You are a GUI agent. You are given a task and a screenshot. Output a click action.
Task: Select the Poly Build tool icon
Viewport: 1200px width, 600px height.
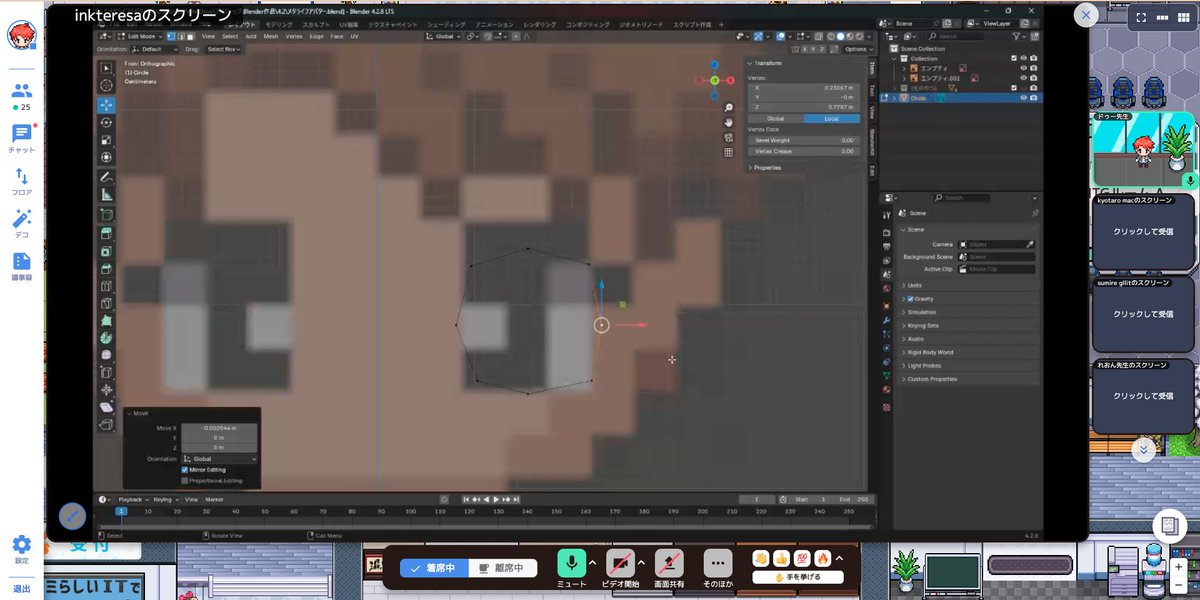(x=106, y=321)
